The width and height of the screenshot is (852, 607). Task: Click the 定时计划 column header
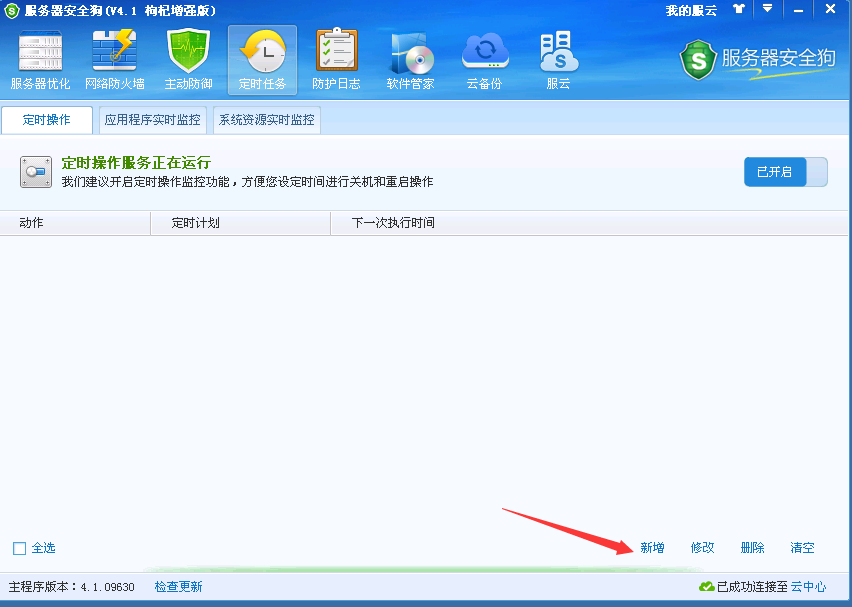(196, 223)
